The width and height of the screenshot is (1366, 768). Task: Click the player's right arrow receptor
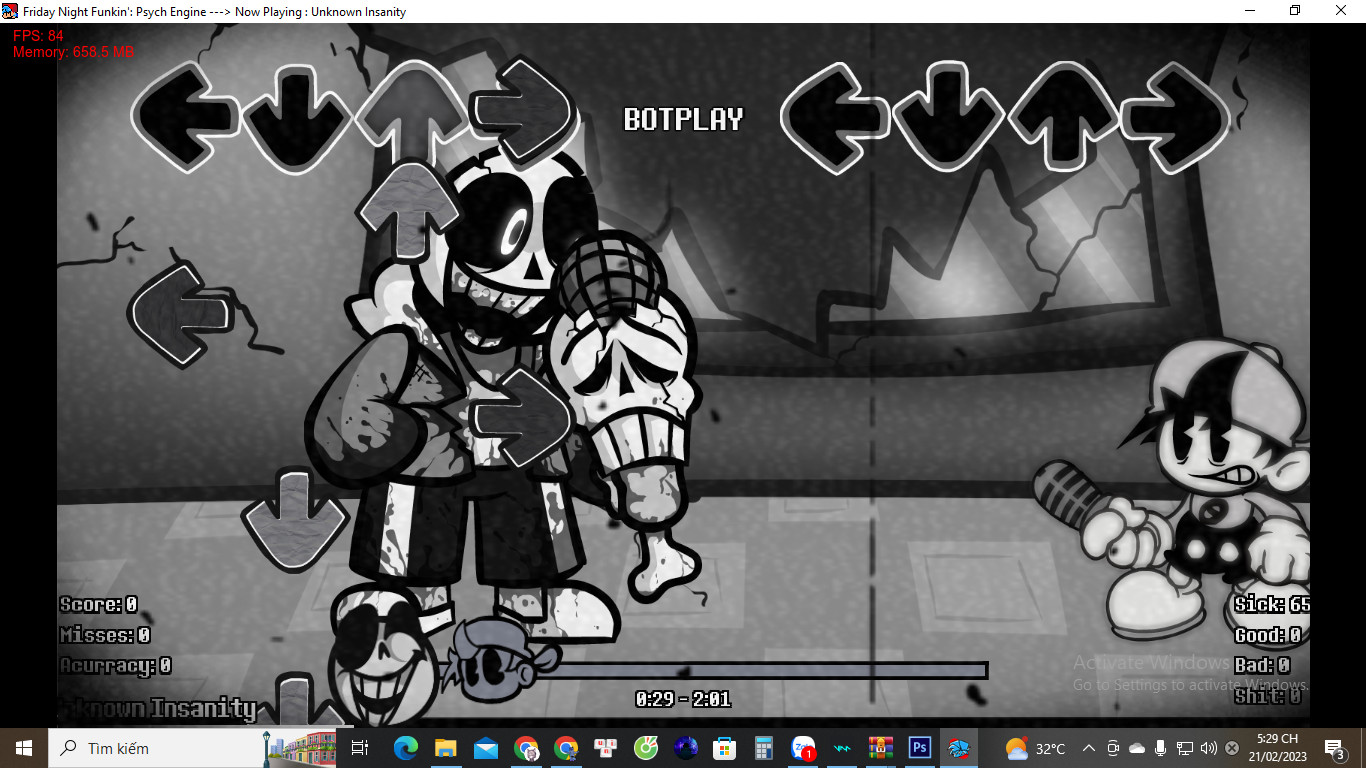pyautogui.click(x=1174, y=118)
